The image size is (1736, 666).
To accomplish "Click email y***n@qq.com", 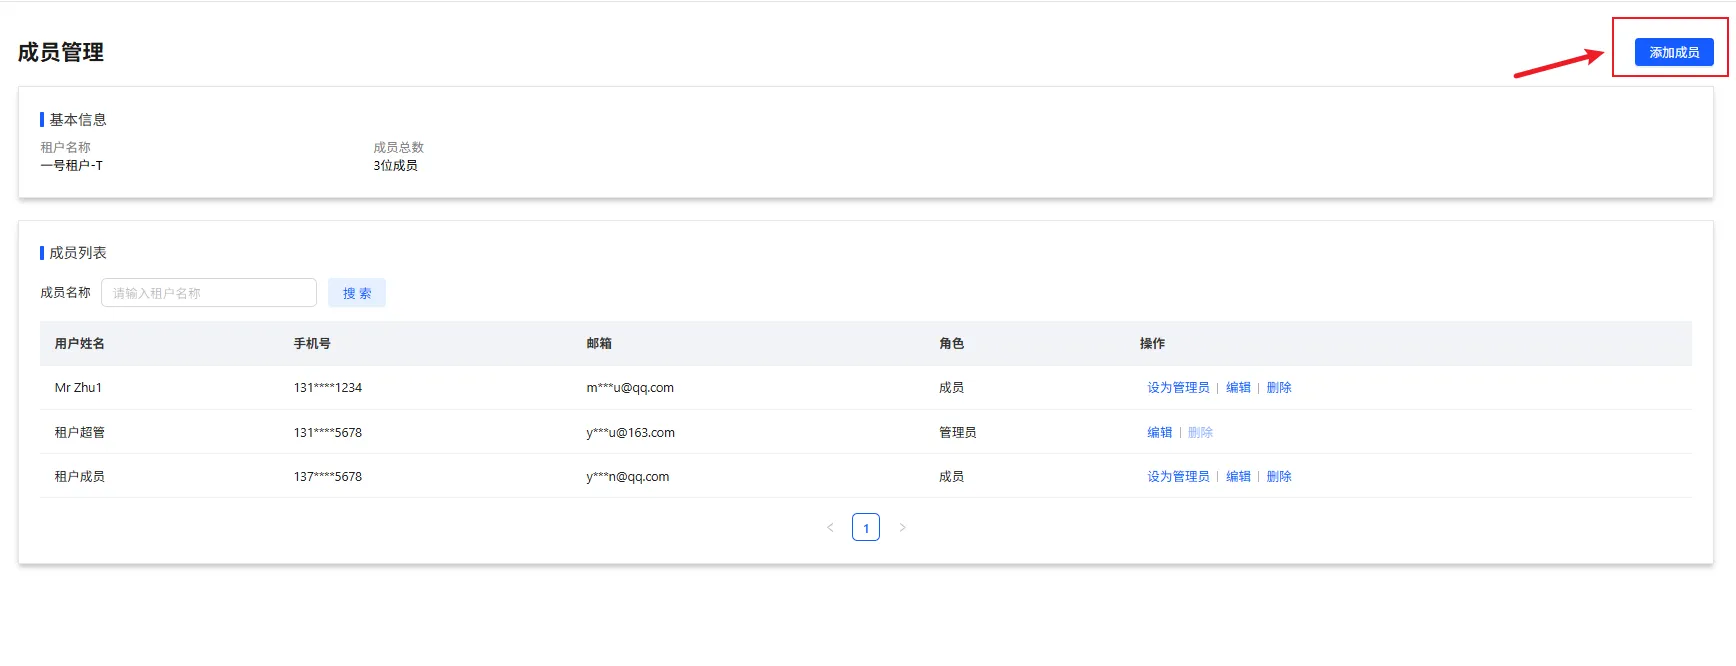I will pyautogui.click(x=628, y=477).
